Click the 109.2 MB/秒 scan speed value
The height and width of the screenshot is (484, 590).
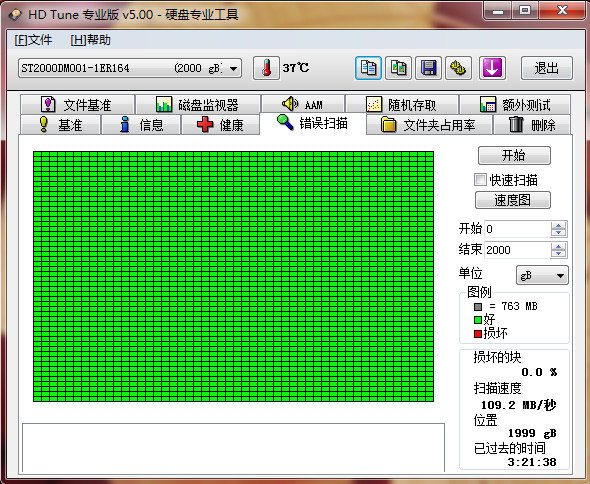[519, 405]
